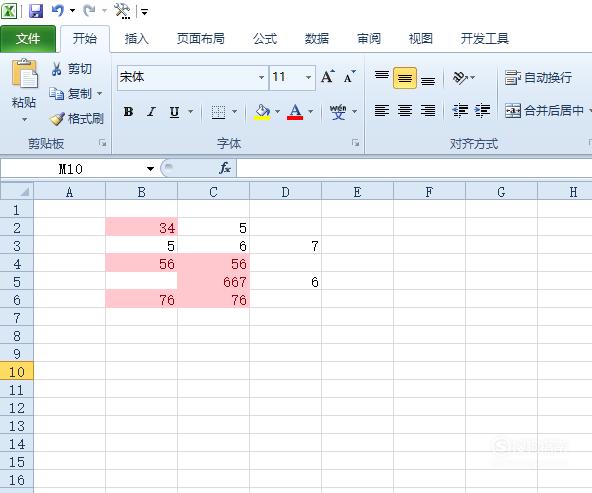
Task: Click the Decrease Font Size icon
Action: point(350,77)
